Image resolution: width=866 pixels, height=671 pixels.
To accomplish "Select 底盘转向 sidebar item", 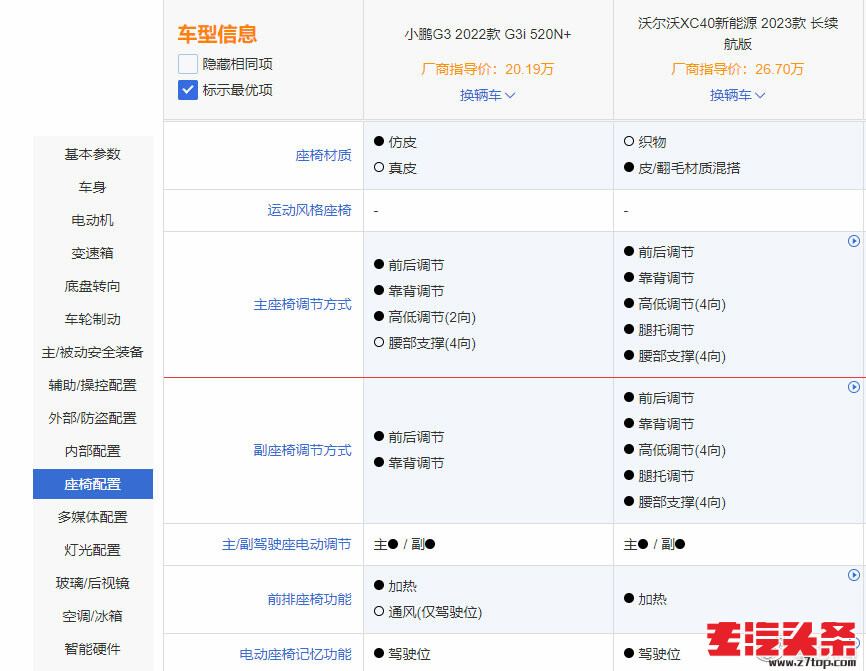I will [x=93, y=286].
